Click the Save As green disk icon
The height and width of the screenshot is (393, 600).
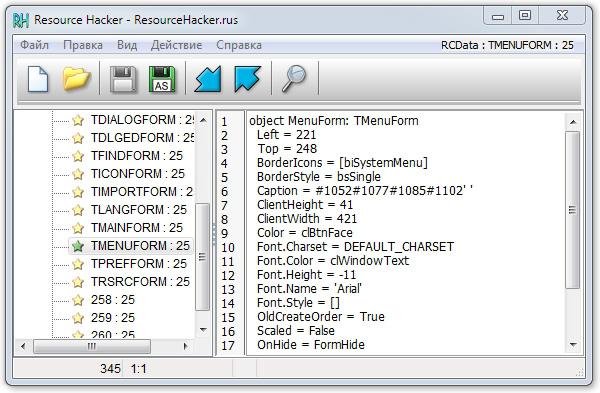click(162, 79)
